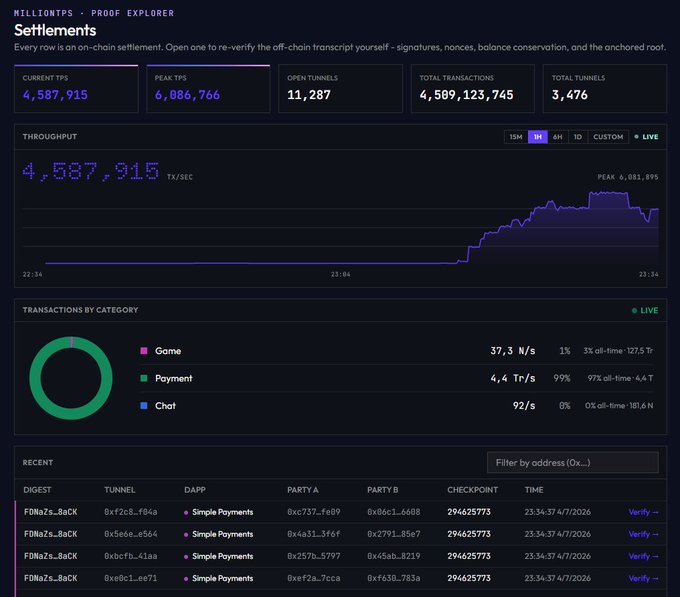The width and height of the screenshot is (680, 597).
Task: Click Party B address 0xf630…783a
Action: [x=394, y=578]
